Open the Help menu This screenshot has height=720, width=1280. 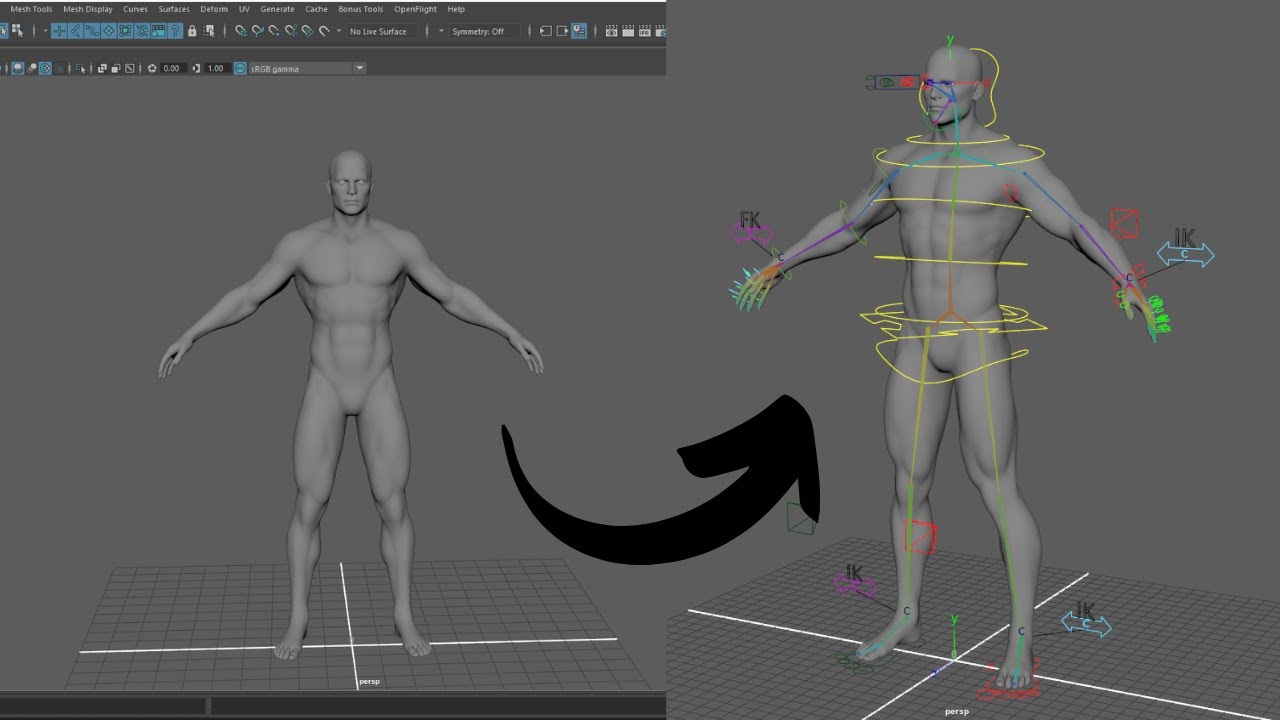(x=456, y=9)
